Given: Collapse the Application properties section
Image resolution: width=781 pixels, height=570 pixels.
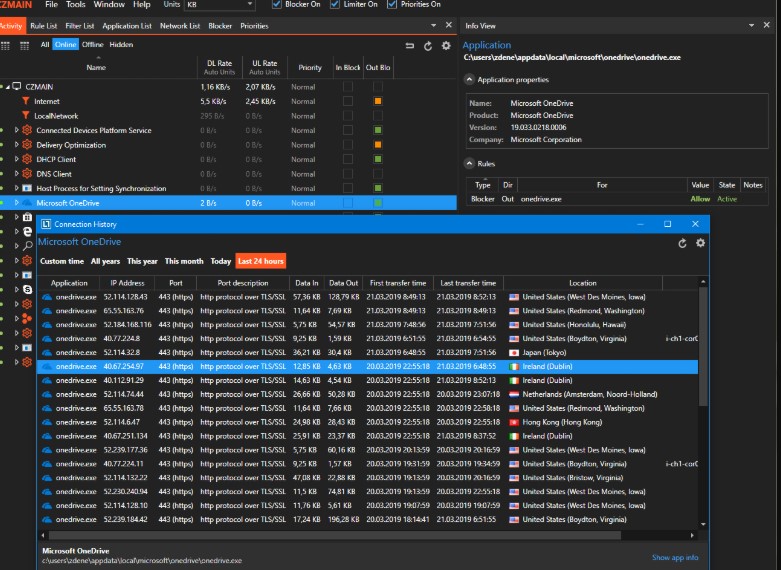Looking at the screenshot, I should [470, 79].
